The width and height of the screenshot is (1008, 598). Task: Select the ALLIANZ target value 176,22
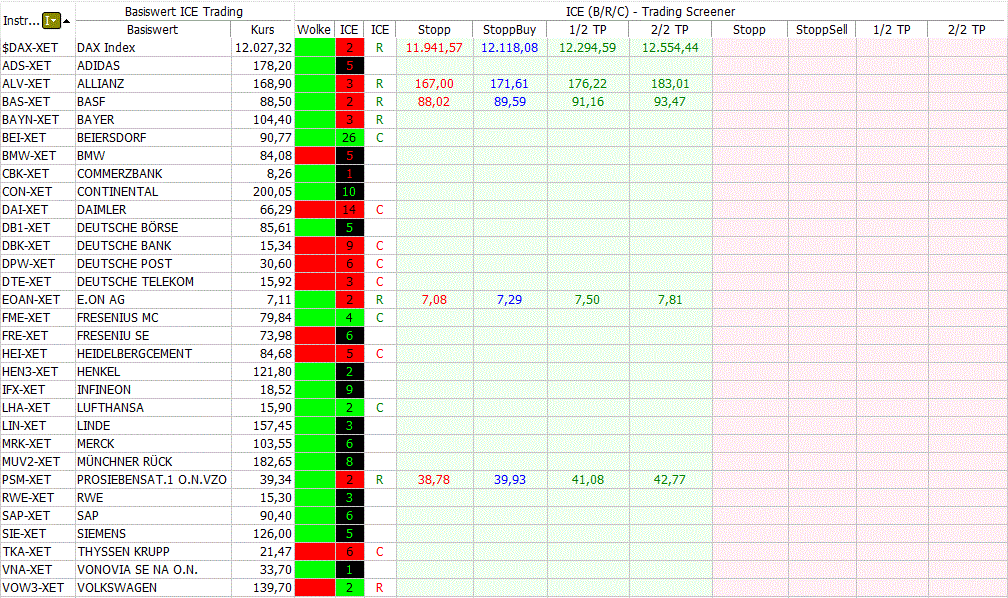[587, 84]
